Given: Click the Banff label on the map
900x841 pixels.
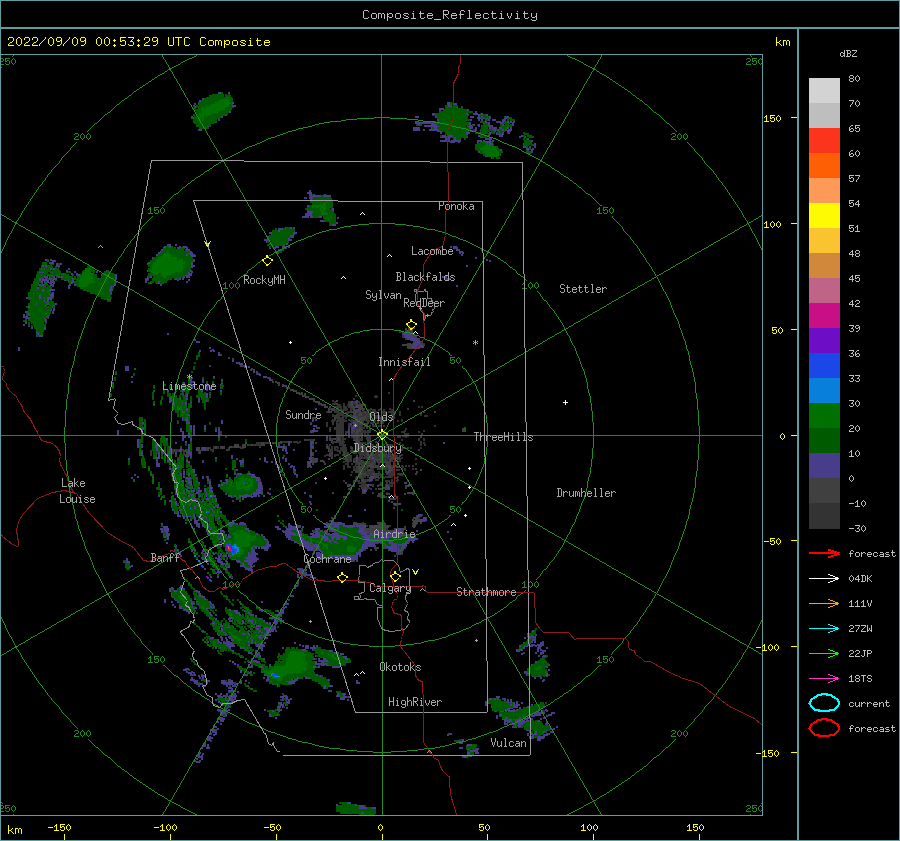Looking at the screenshot, I should coord(165,557).
